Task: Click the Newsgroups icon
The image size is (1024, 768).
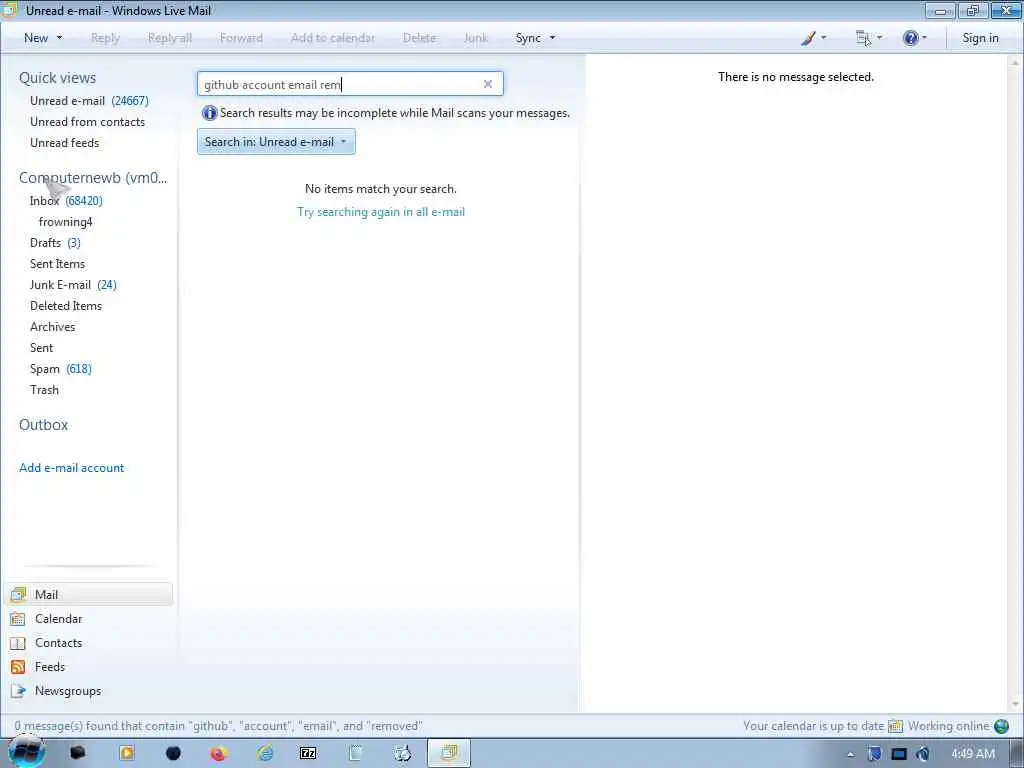Action: [x=18, y=691]
